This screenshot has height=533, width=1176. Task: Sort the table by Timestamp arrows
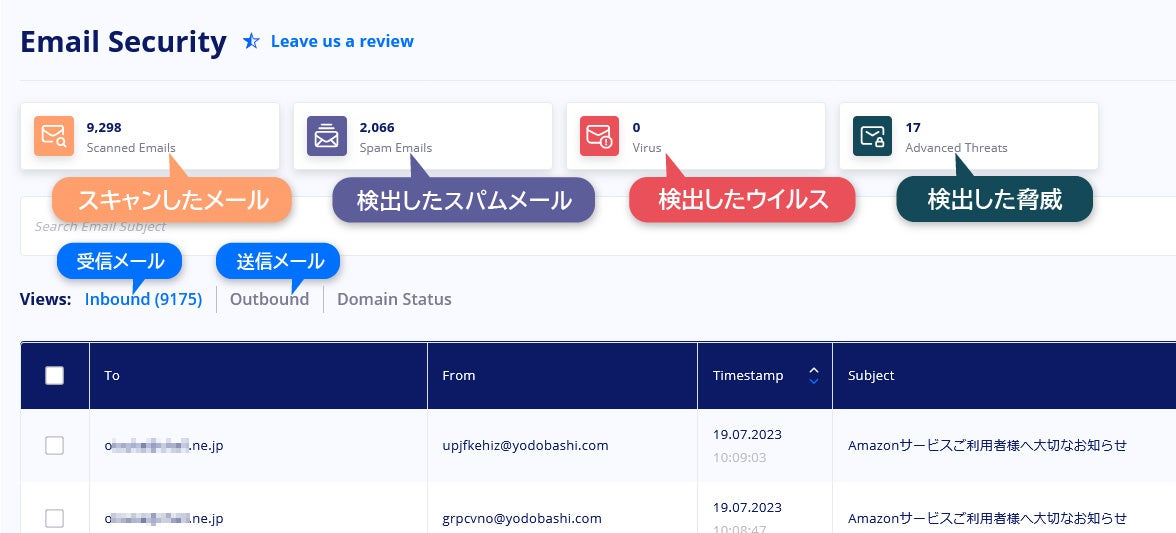tap(814, 376)
